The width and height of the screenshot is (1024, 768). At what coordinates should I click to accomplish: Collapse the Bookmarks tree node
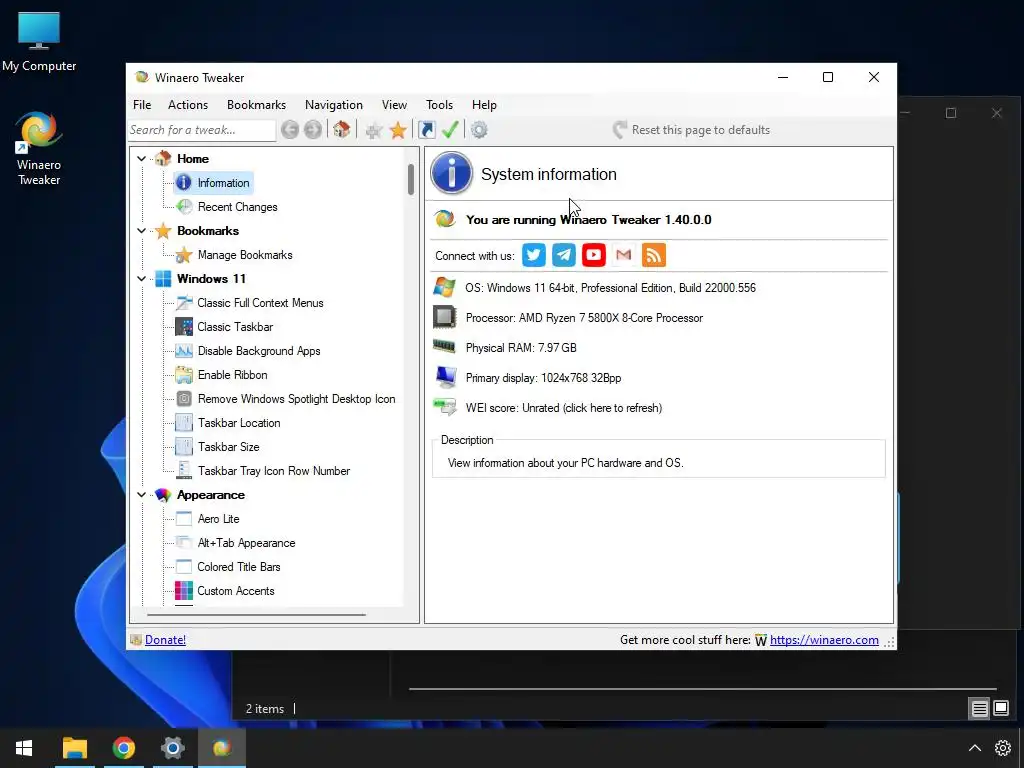tap(142, 231)
